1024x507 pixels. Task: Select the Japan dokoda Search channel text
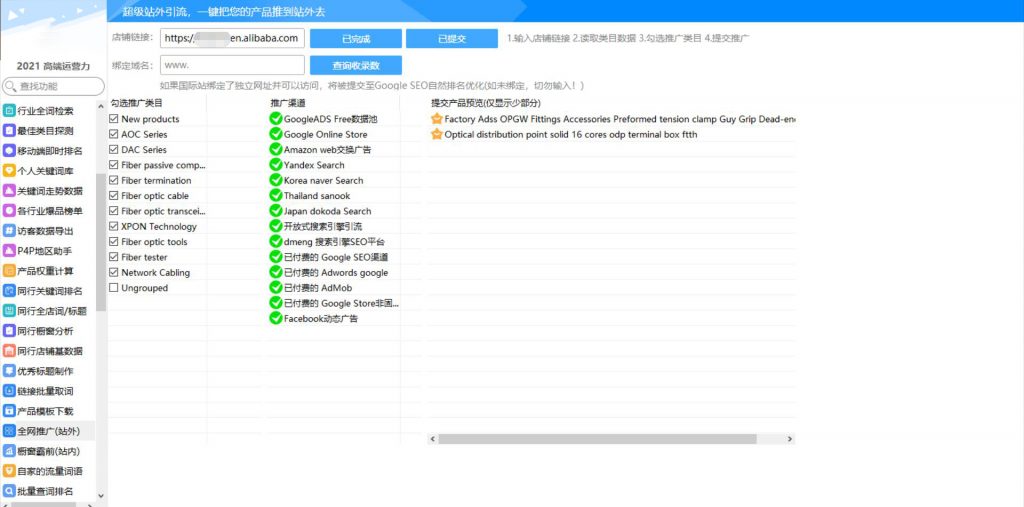tap(327, 211)
